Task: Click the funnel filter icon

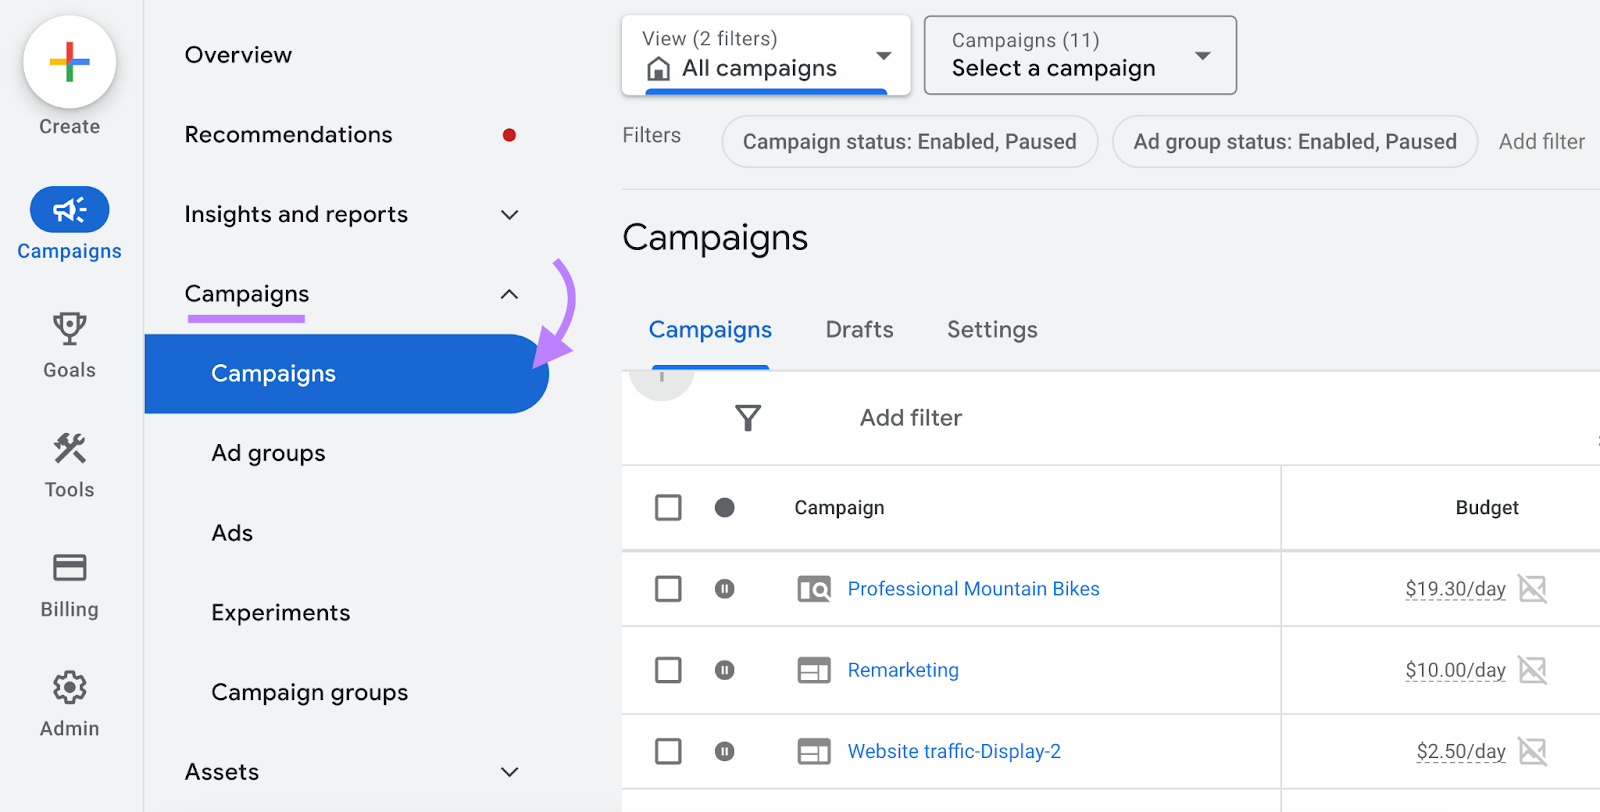Action: click(747, 418)
